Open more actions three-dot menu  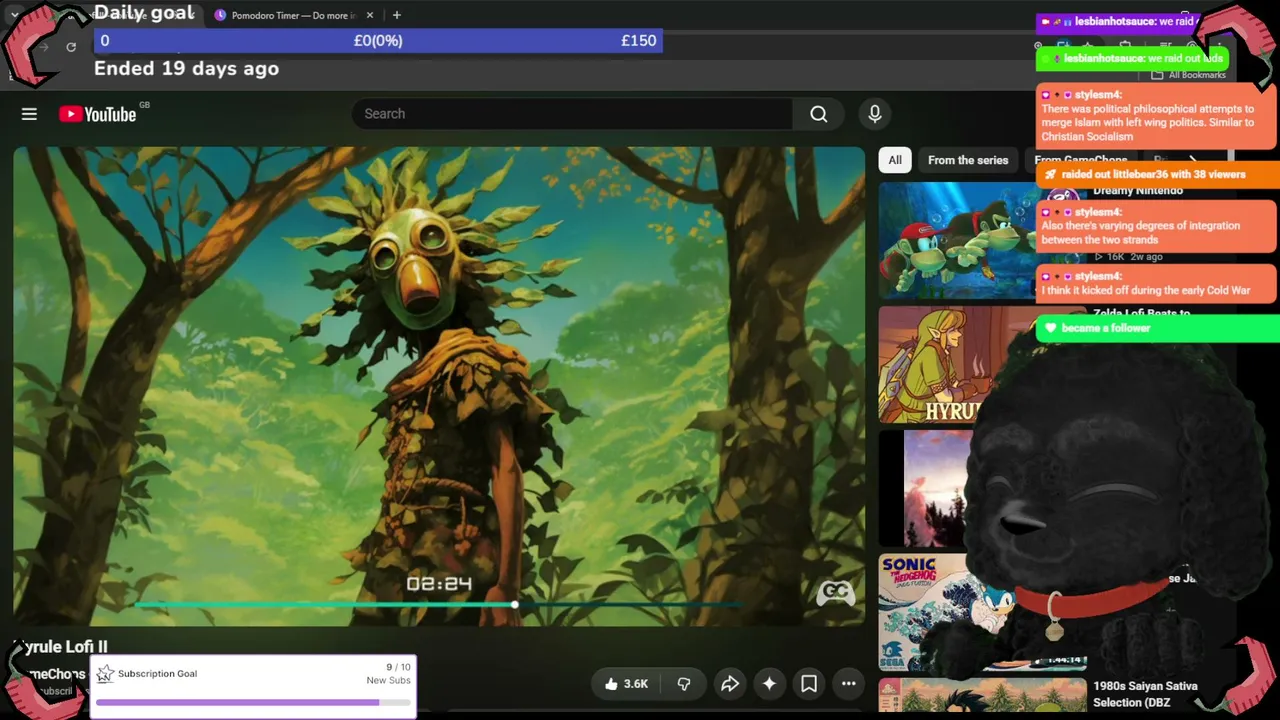click(848, 684)
